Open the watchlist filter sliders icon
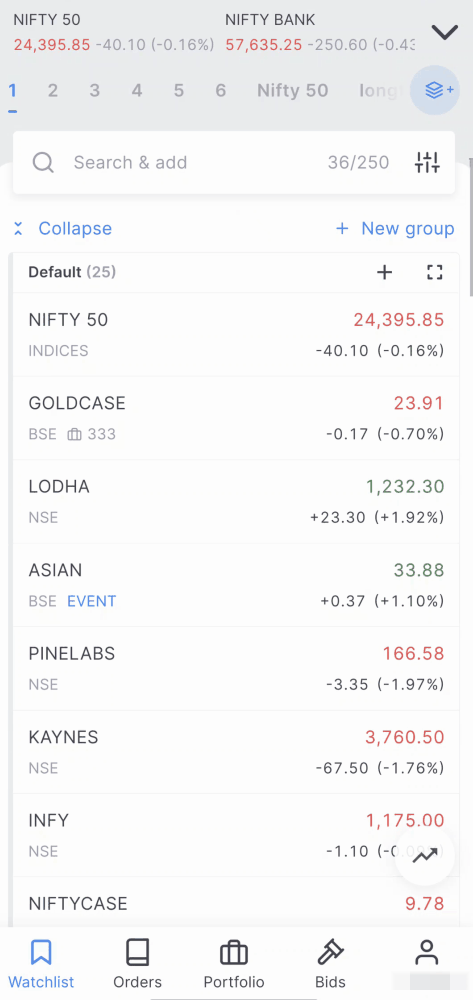This screenshot has width=473, height=1000. pos(427,163)
